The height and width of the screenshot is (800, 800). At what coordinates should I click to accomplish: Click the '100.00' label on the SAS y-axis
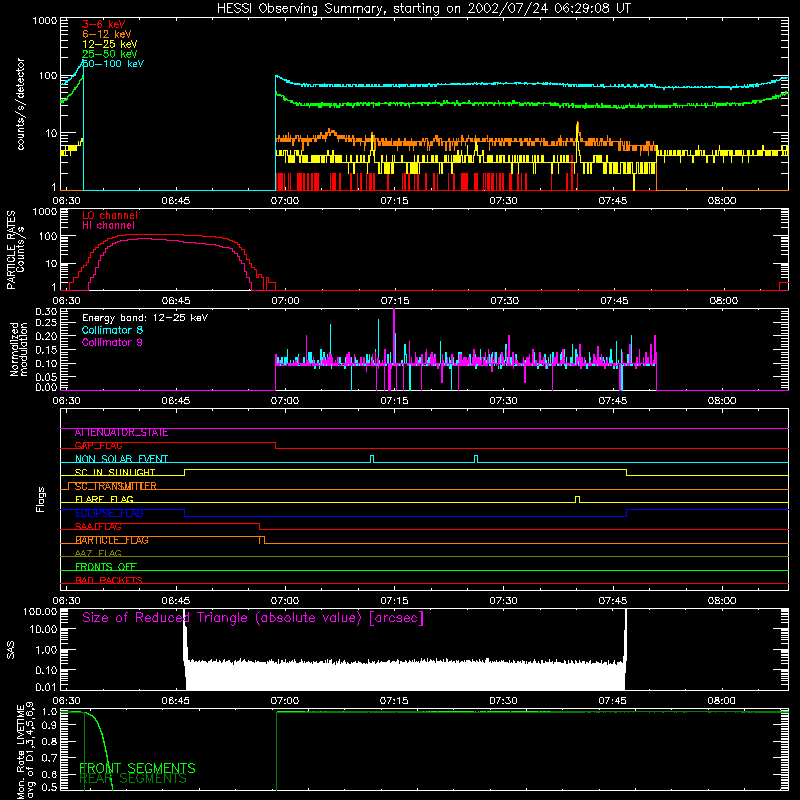click(40, 612)
